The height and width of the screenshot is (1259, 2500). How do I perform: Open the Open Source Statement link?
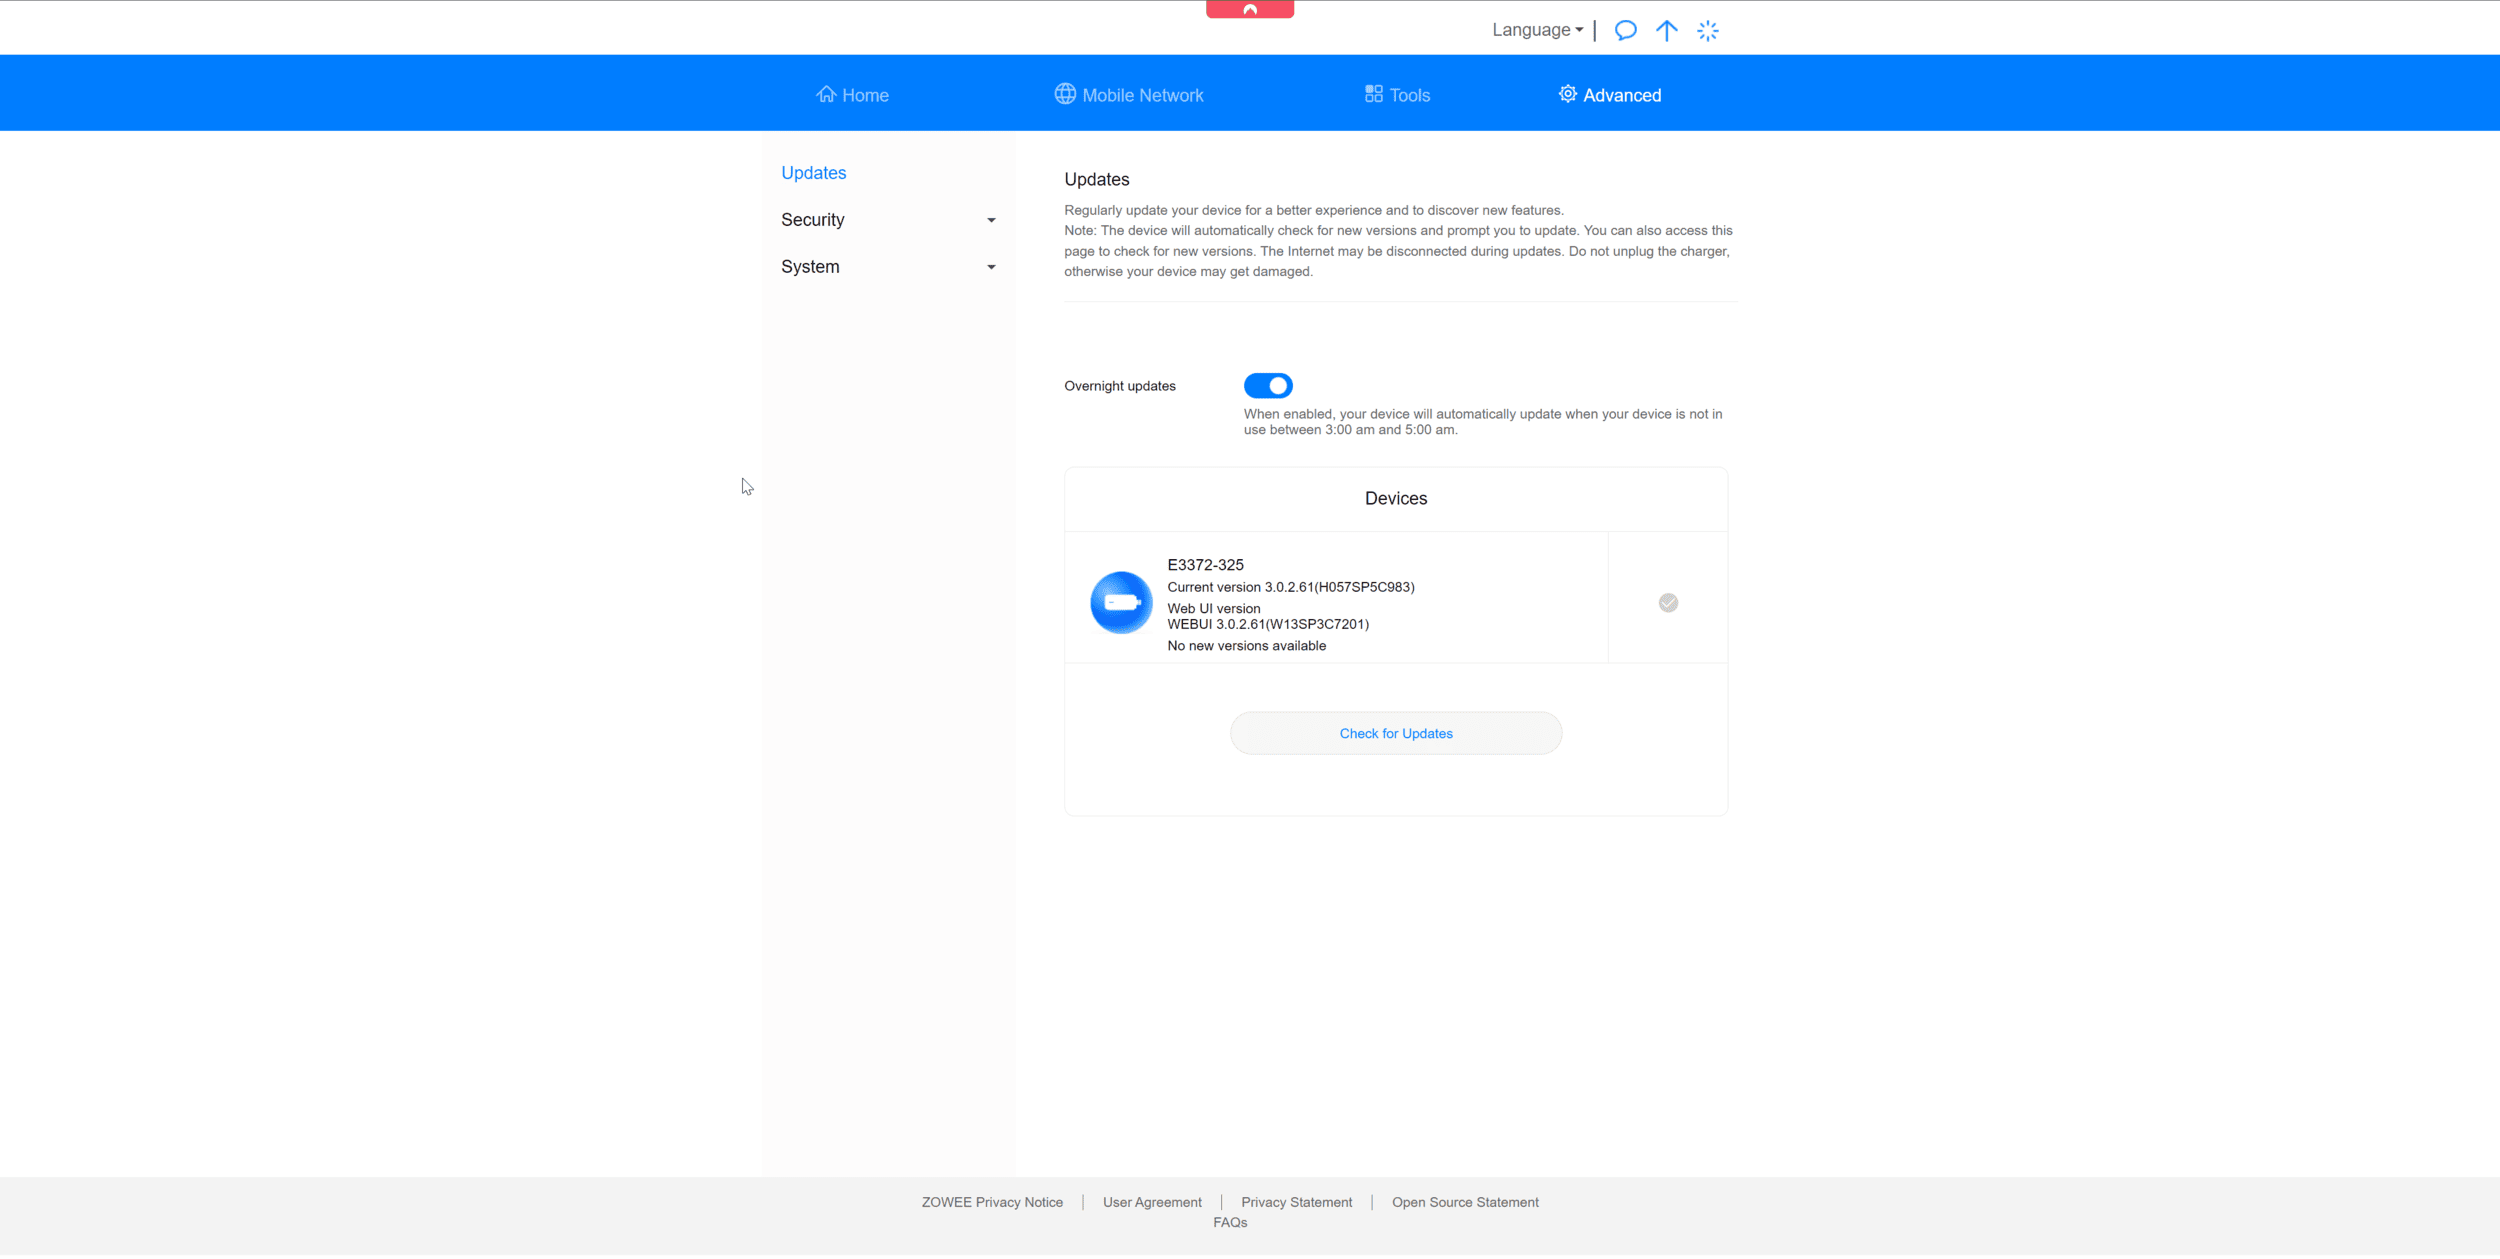coord(1464,1203)
